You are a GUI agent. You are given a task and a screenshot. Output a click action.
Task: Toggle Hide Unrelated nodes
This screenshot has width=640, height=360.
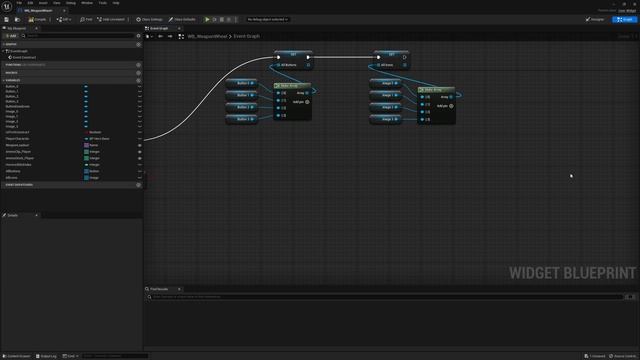tap(111, 19)
